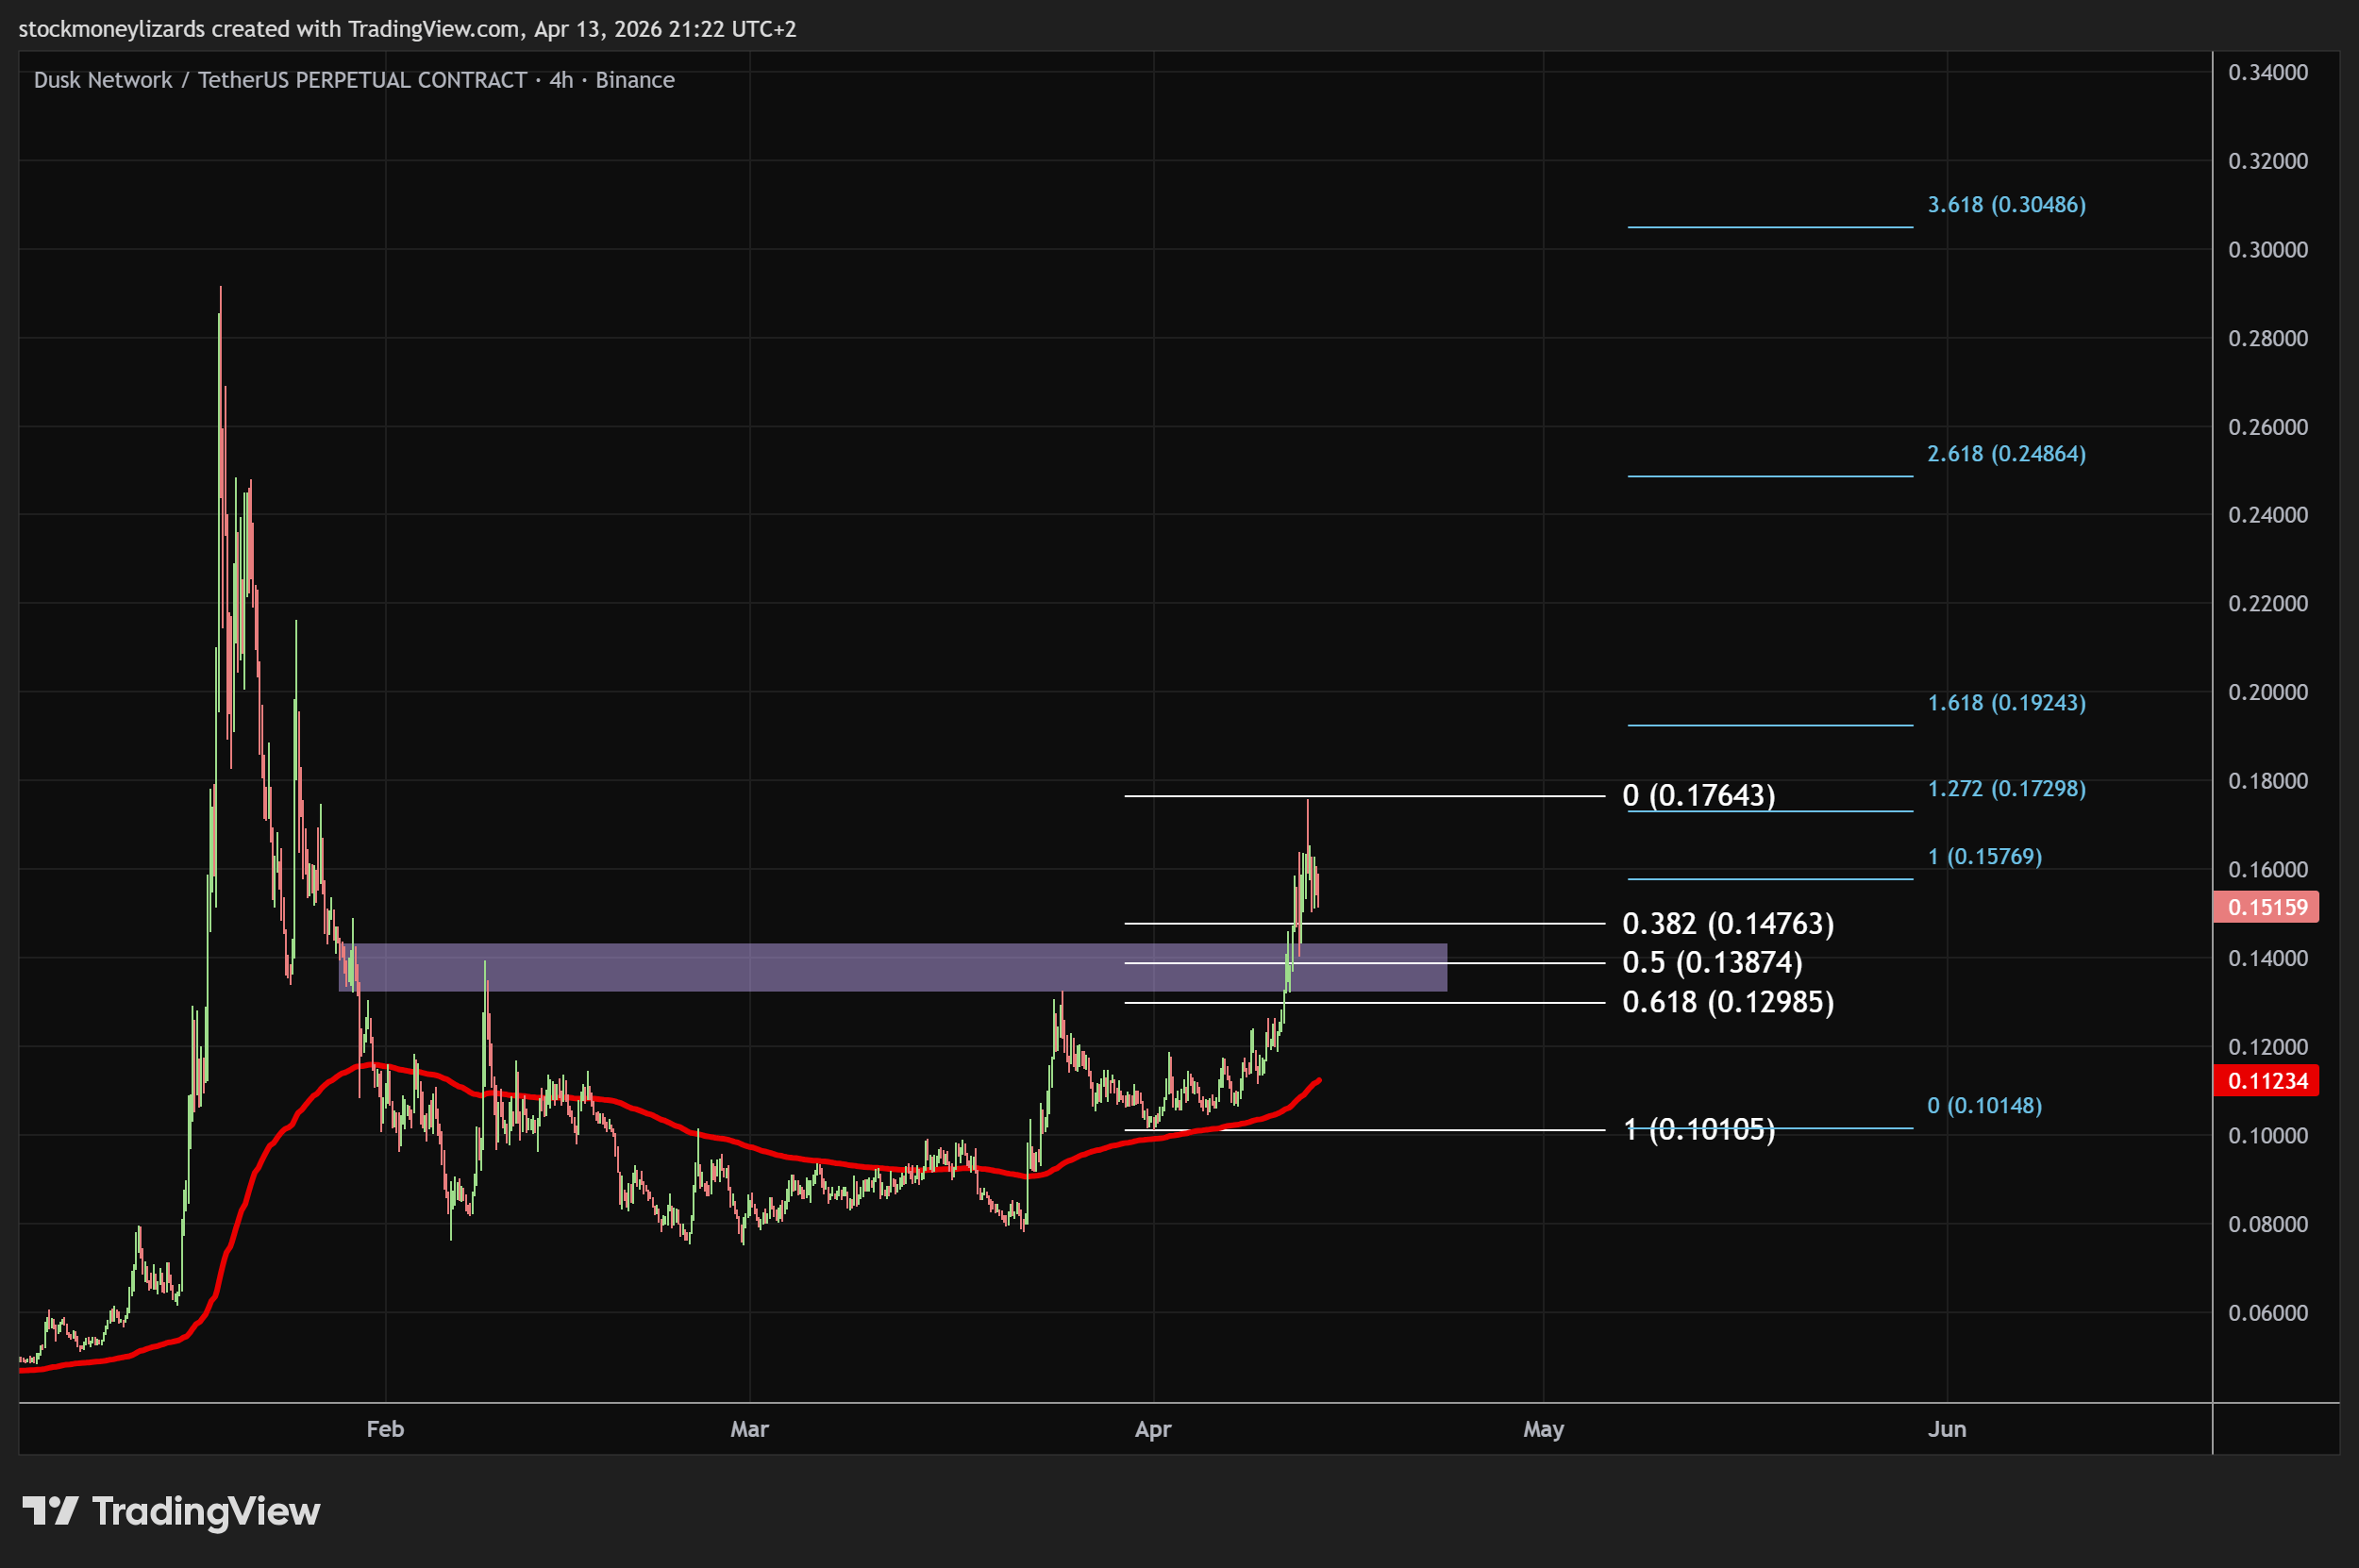Click the 0.20000 price scale label

2267,692
